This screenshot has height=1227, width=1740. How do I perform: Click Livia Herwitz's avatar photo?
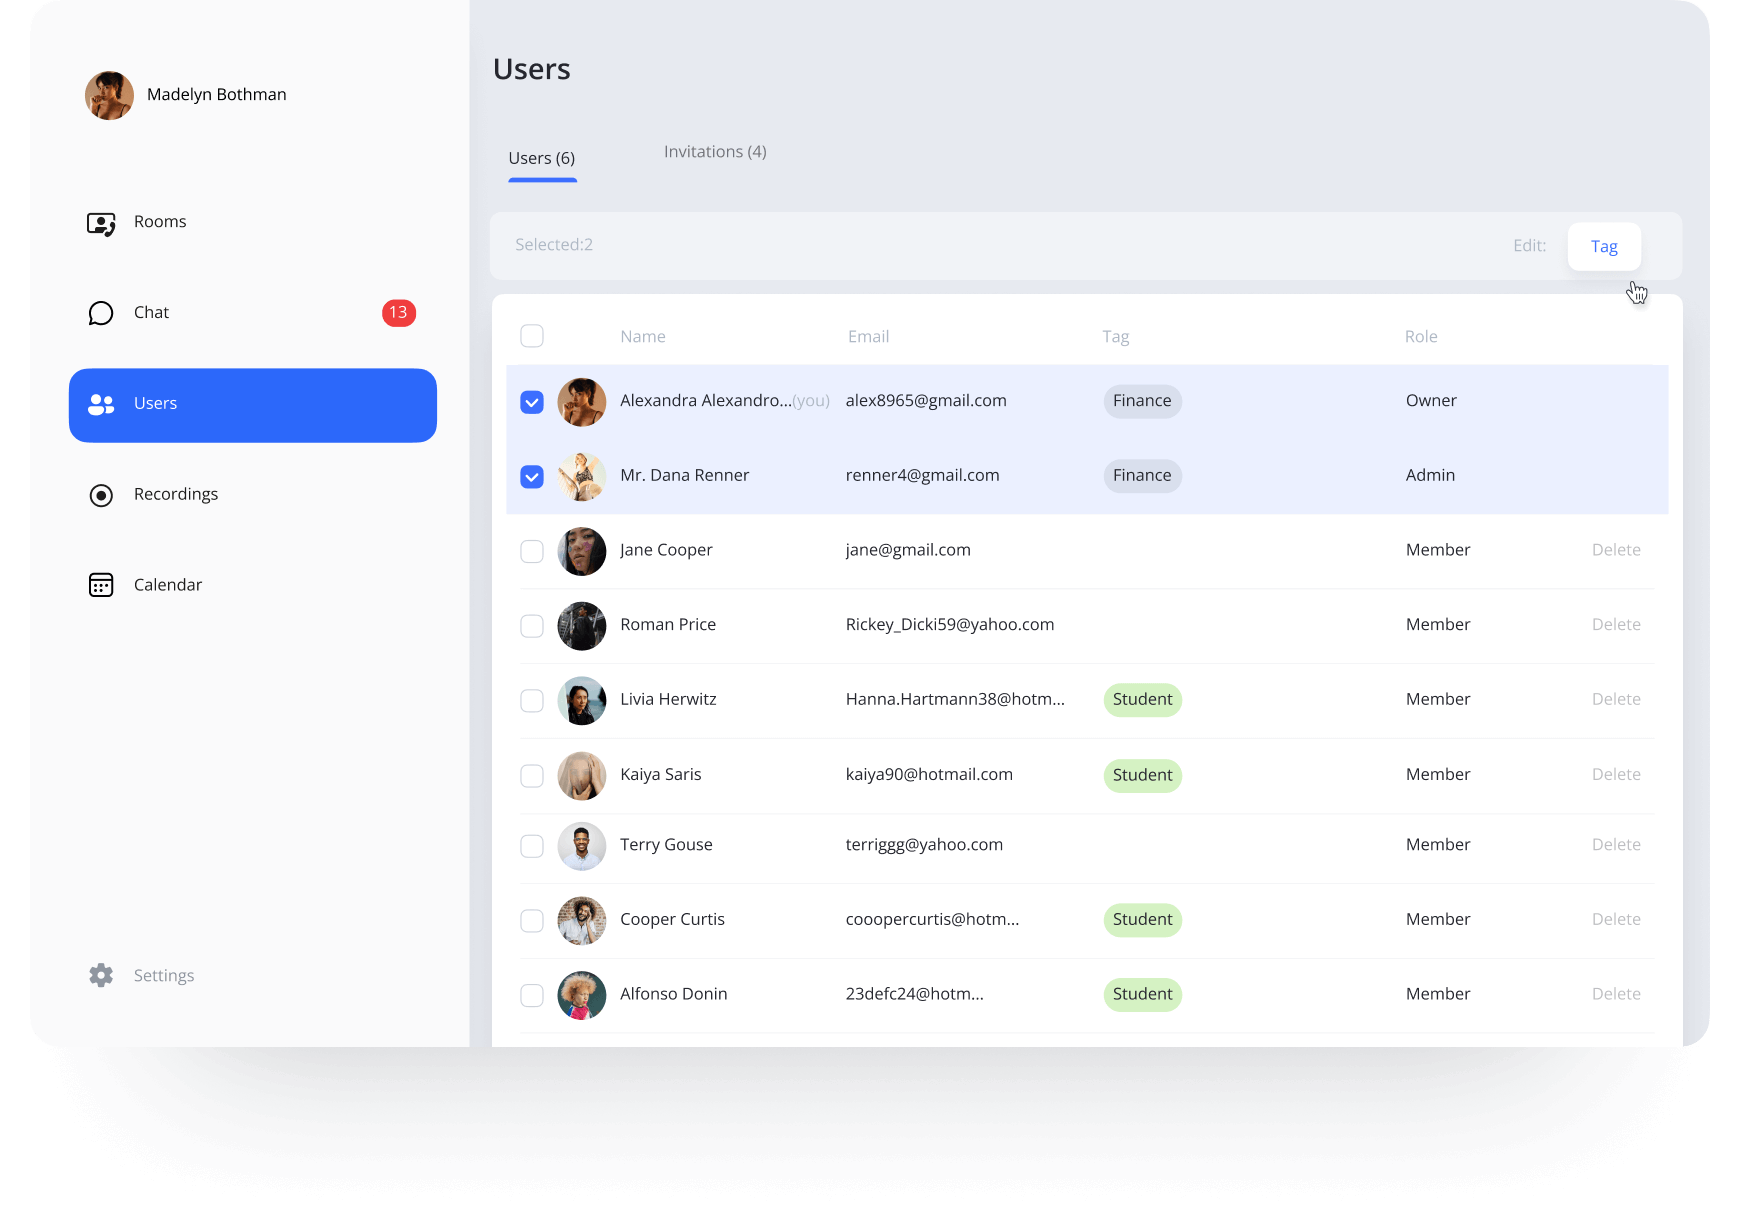[x=582, y=701]
